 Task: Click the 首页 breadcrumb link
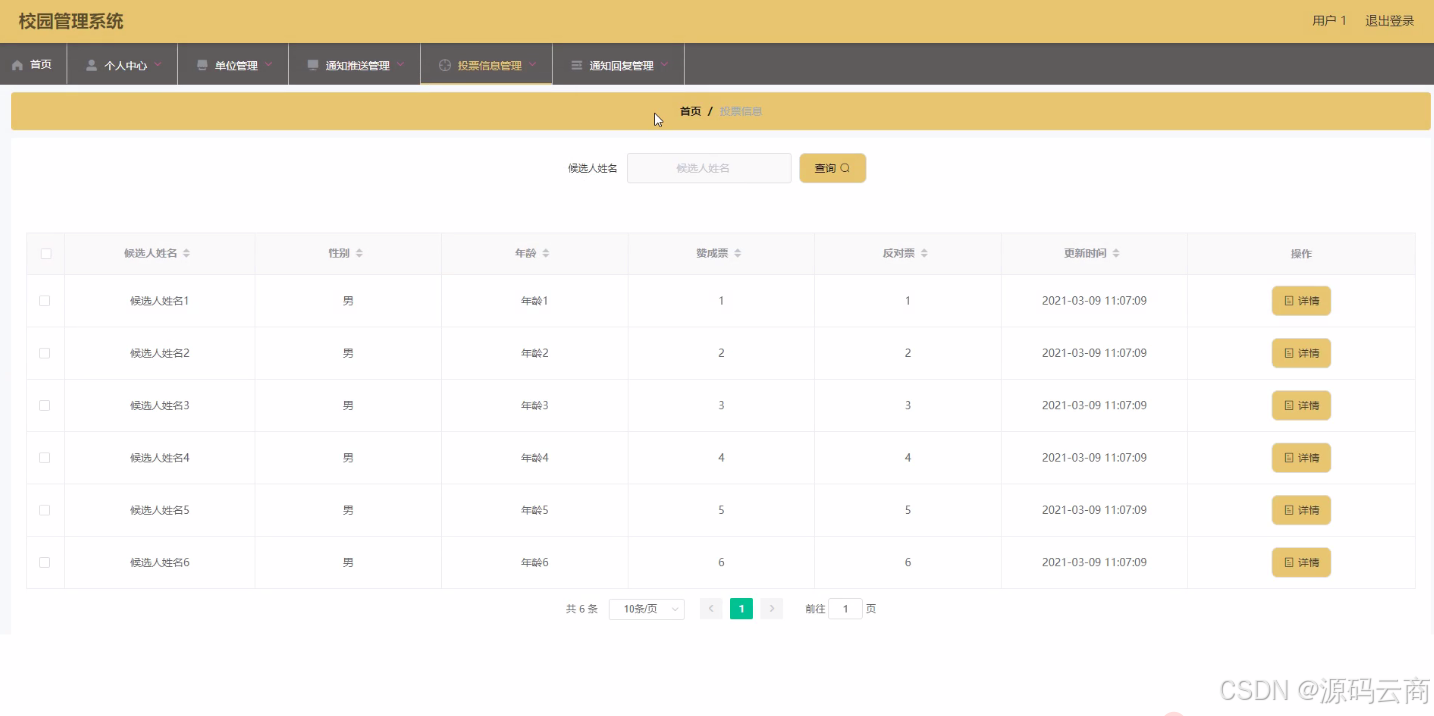690,111
